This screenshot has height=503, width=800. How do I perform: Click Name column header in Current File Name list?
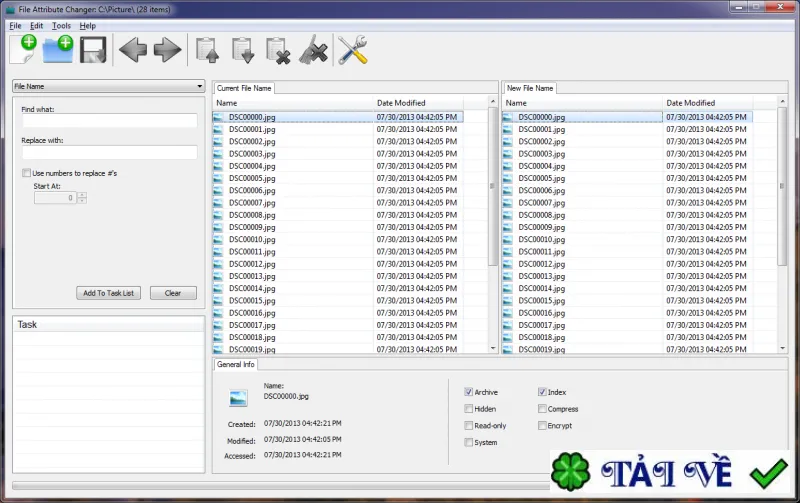[293, 103]
